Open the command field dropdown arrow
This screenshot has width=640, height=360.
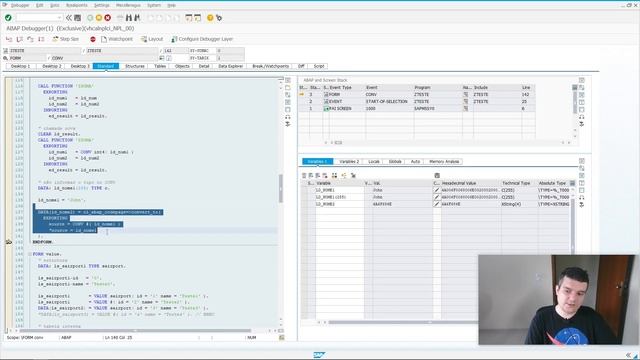[x=60, y=18]
